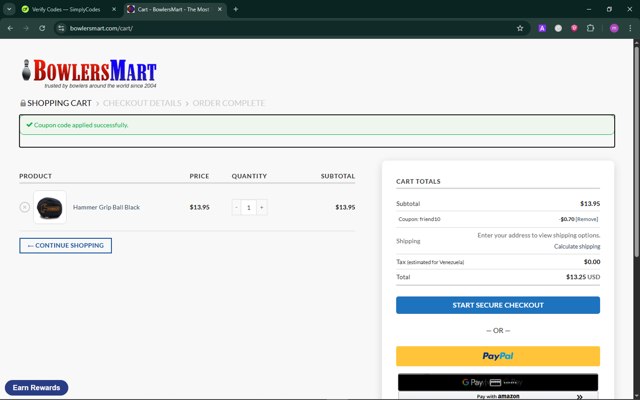
Task: Click the $13.25 total amount
Action: point(576,277)
